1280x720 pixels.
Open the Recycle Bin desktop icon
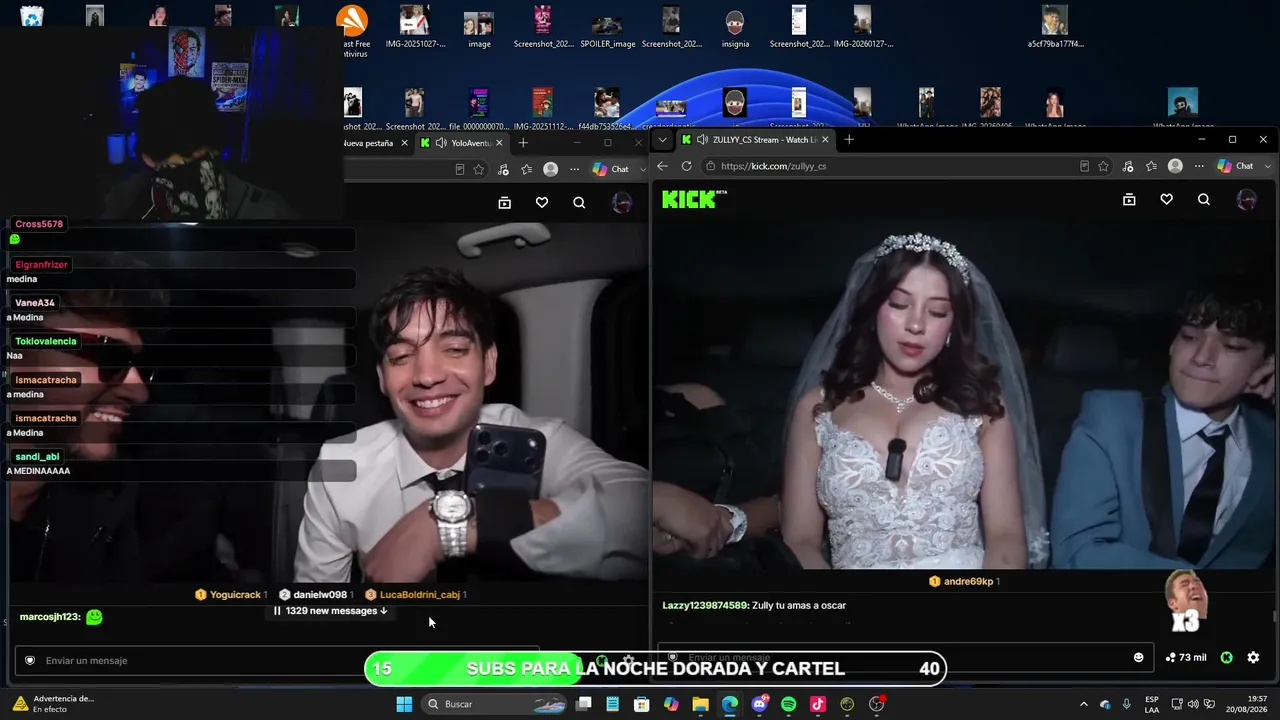[32, 18]
